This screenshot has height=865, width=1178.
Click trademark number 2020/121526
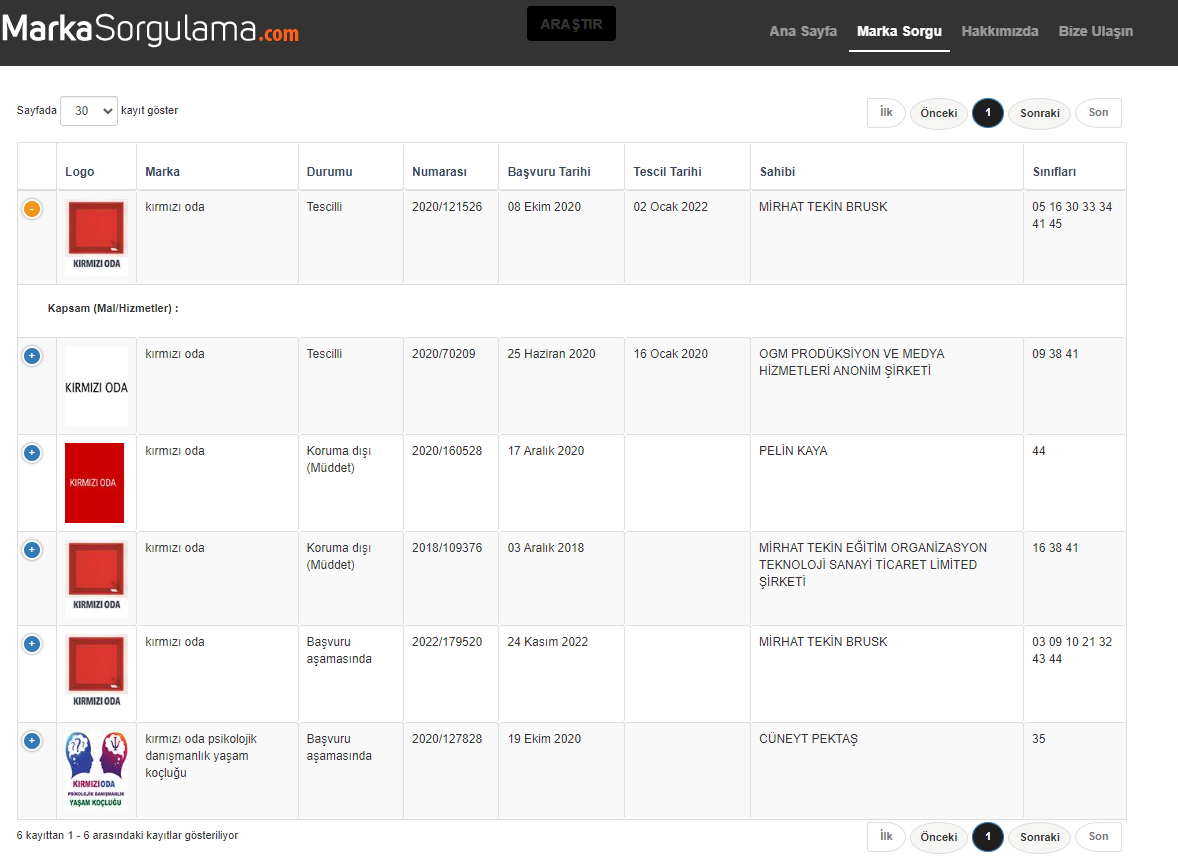(447, 207)
